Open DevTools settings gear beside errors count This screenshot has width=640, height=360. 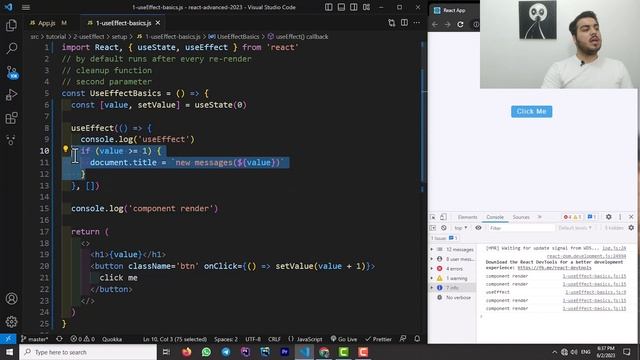[609, 217]
